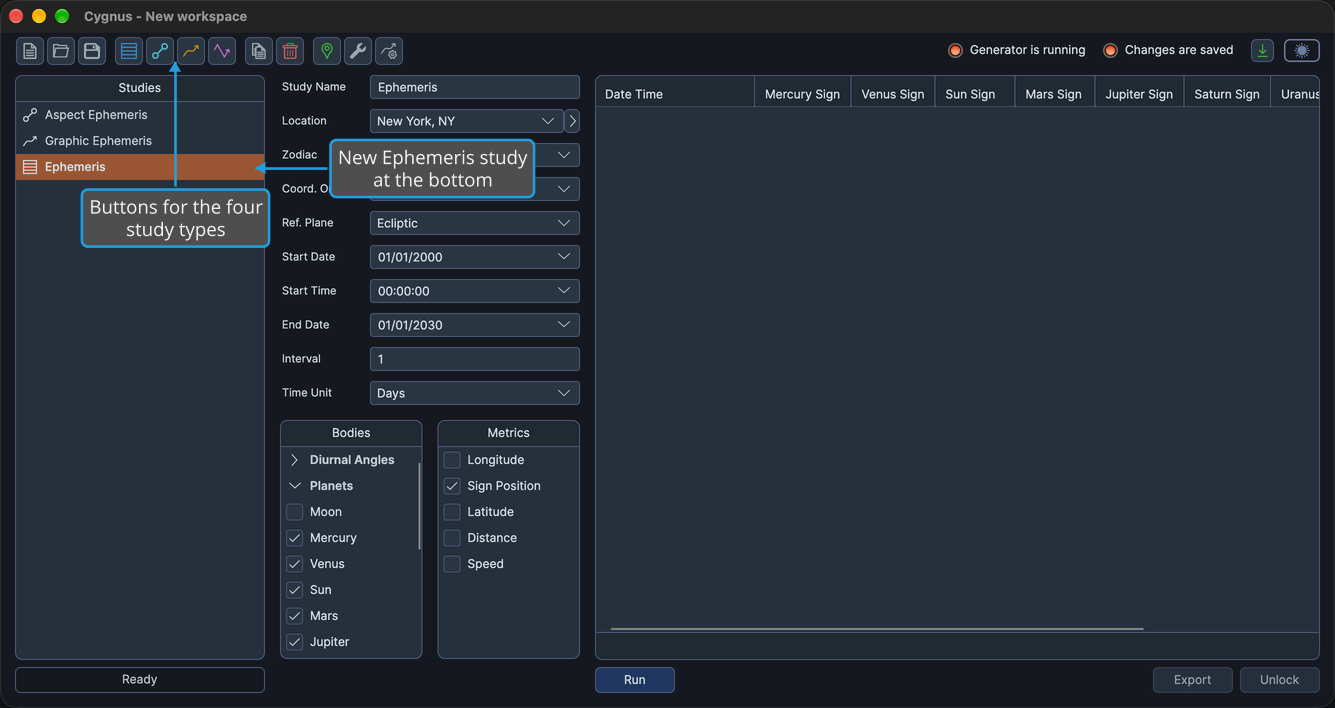The height and width of the screenshot is (708, 1335).
Task: Save the workspace with the floppy disk icon
Action: (x=92, y=51)
